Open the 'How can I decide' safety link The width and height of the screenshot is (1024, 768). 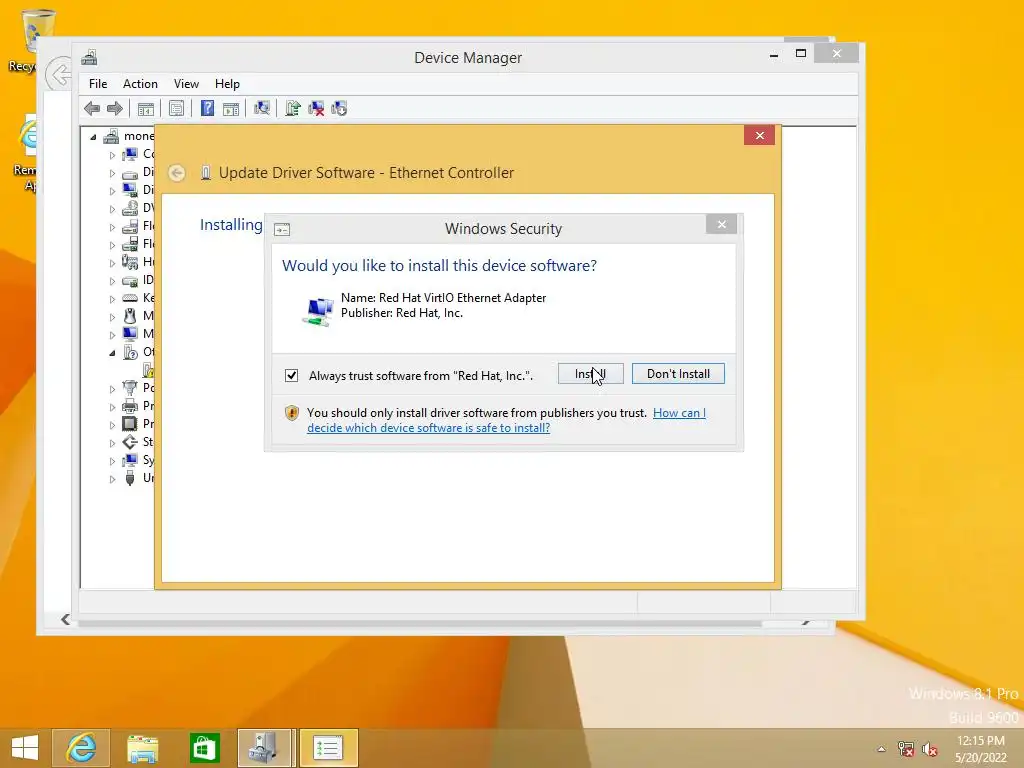[506, 421]
